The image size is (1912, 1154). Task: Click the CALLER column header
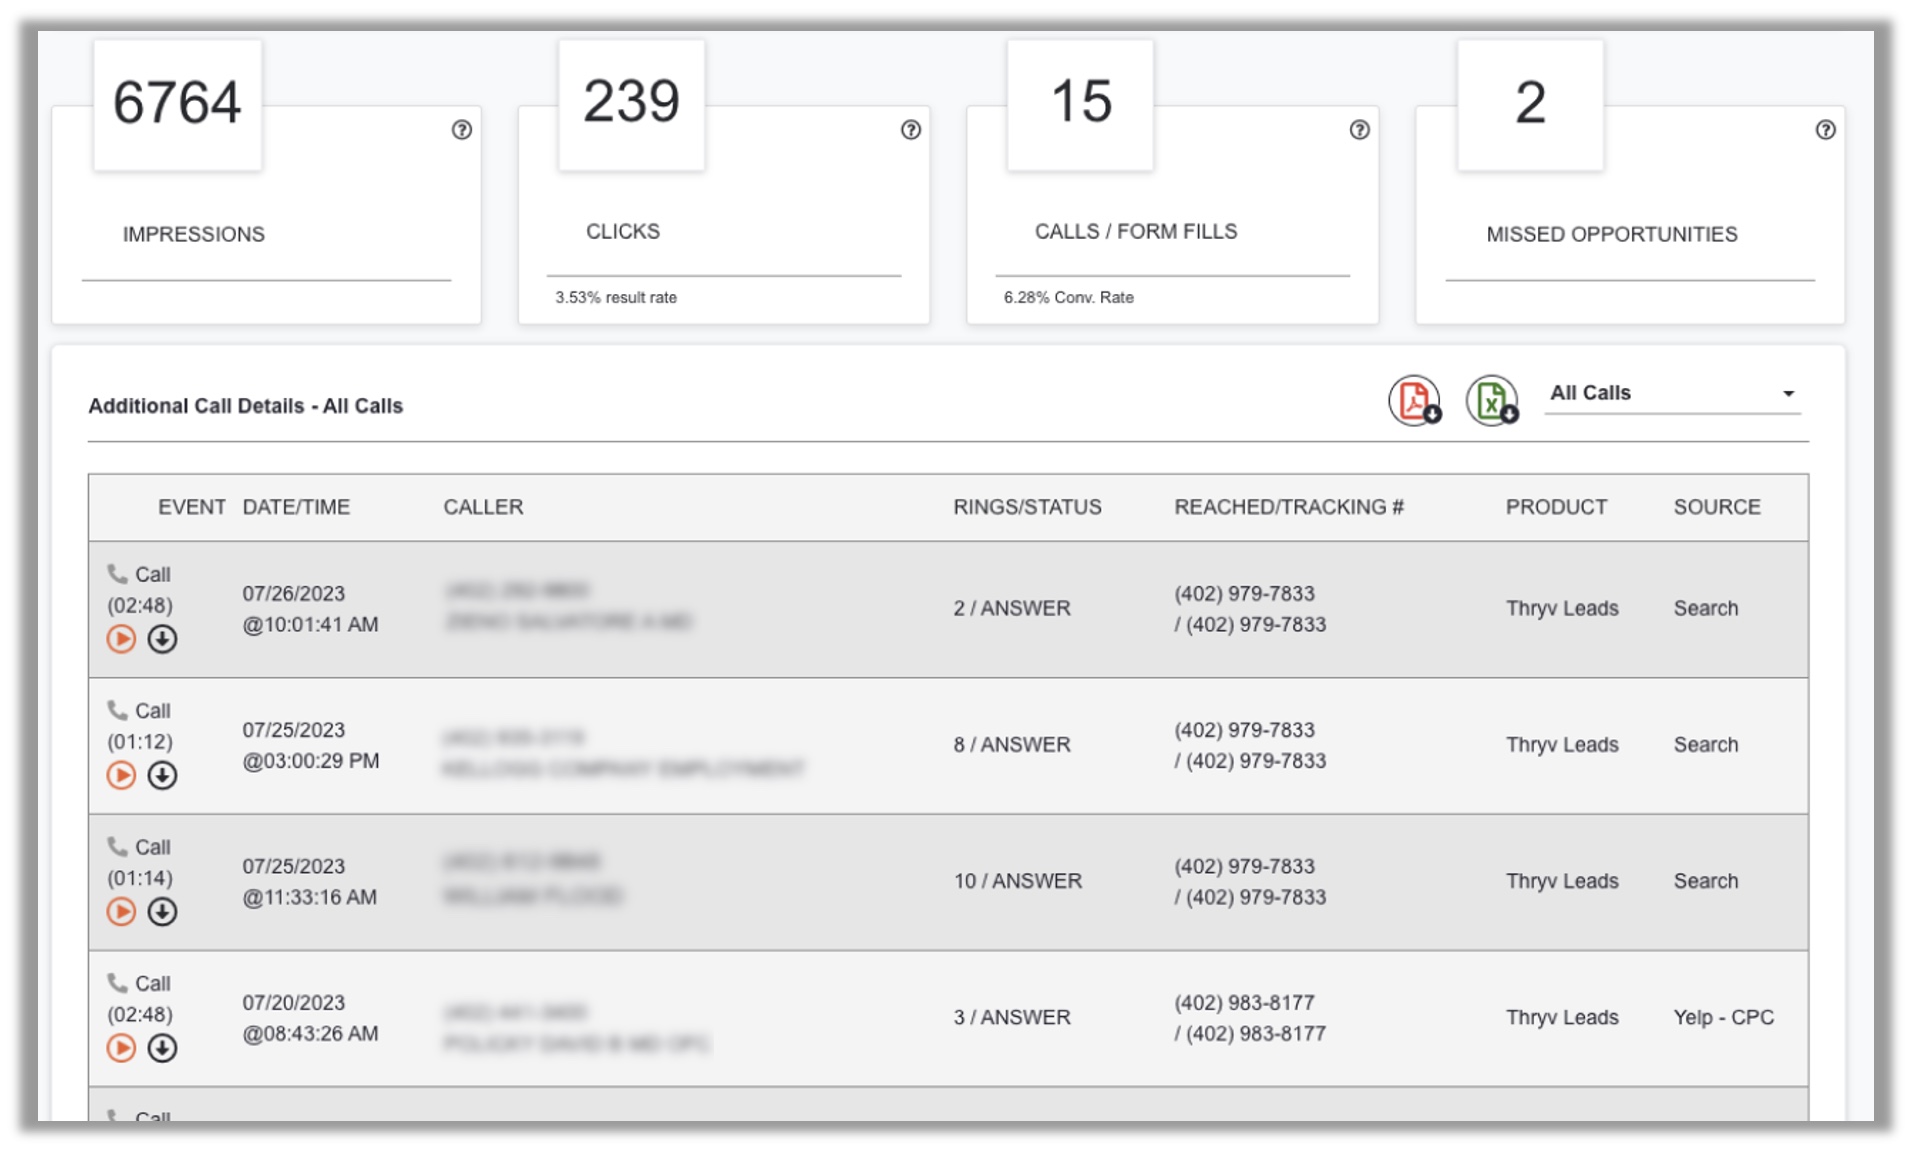coord(483,507)
